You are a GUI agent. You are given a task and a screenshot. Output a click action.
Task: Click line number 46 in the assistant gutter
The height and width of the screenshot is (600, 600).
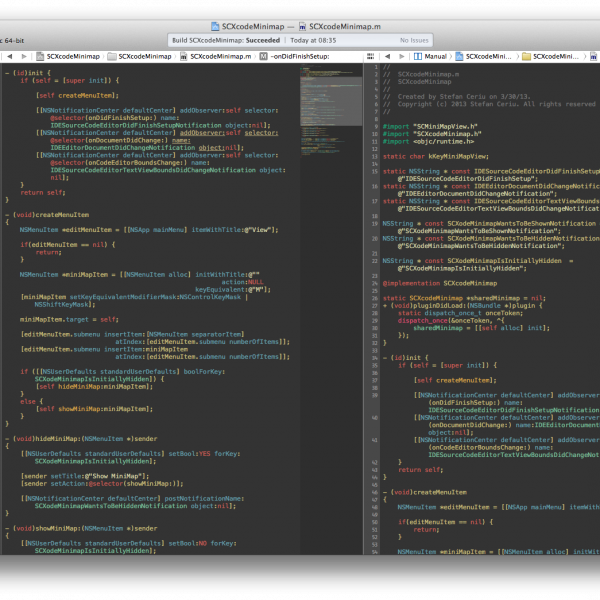click(x=375, y=492)
